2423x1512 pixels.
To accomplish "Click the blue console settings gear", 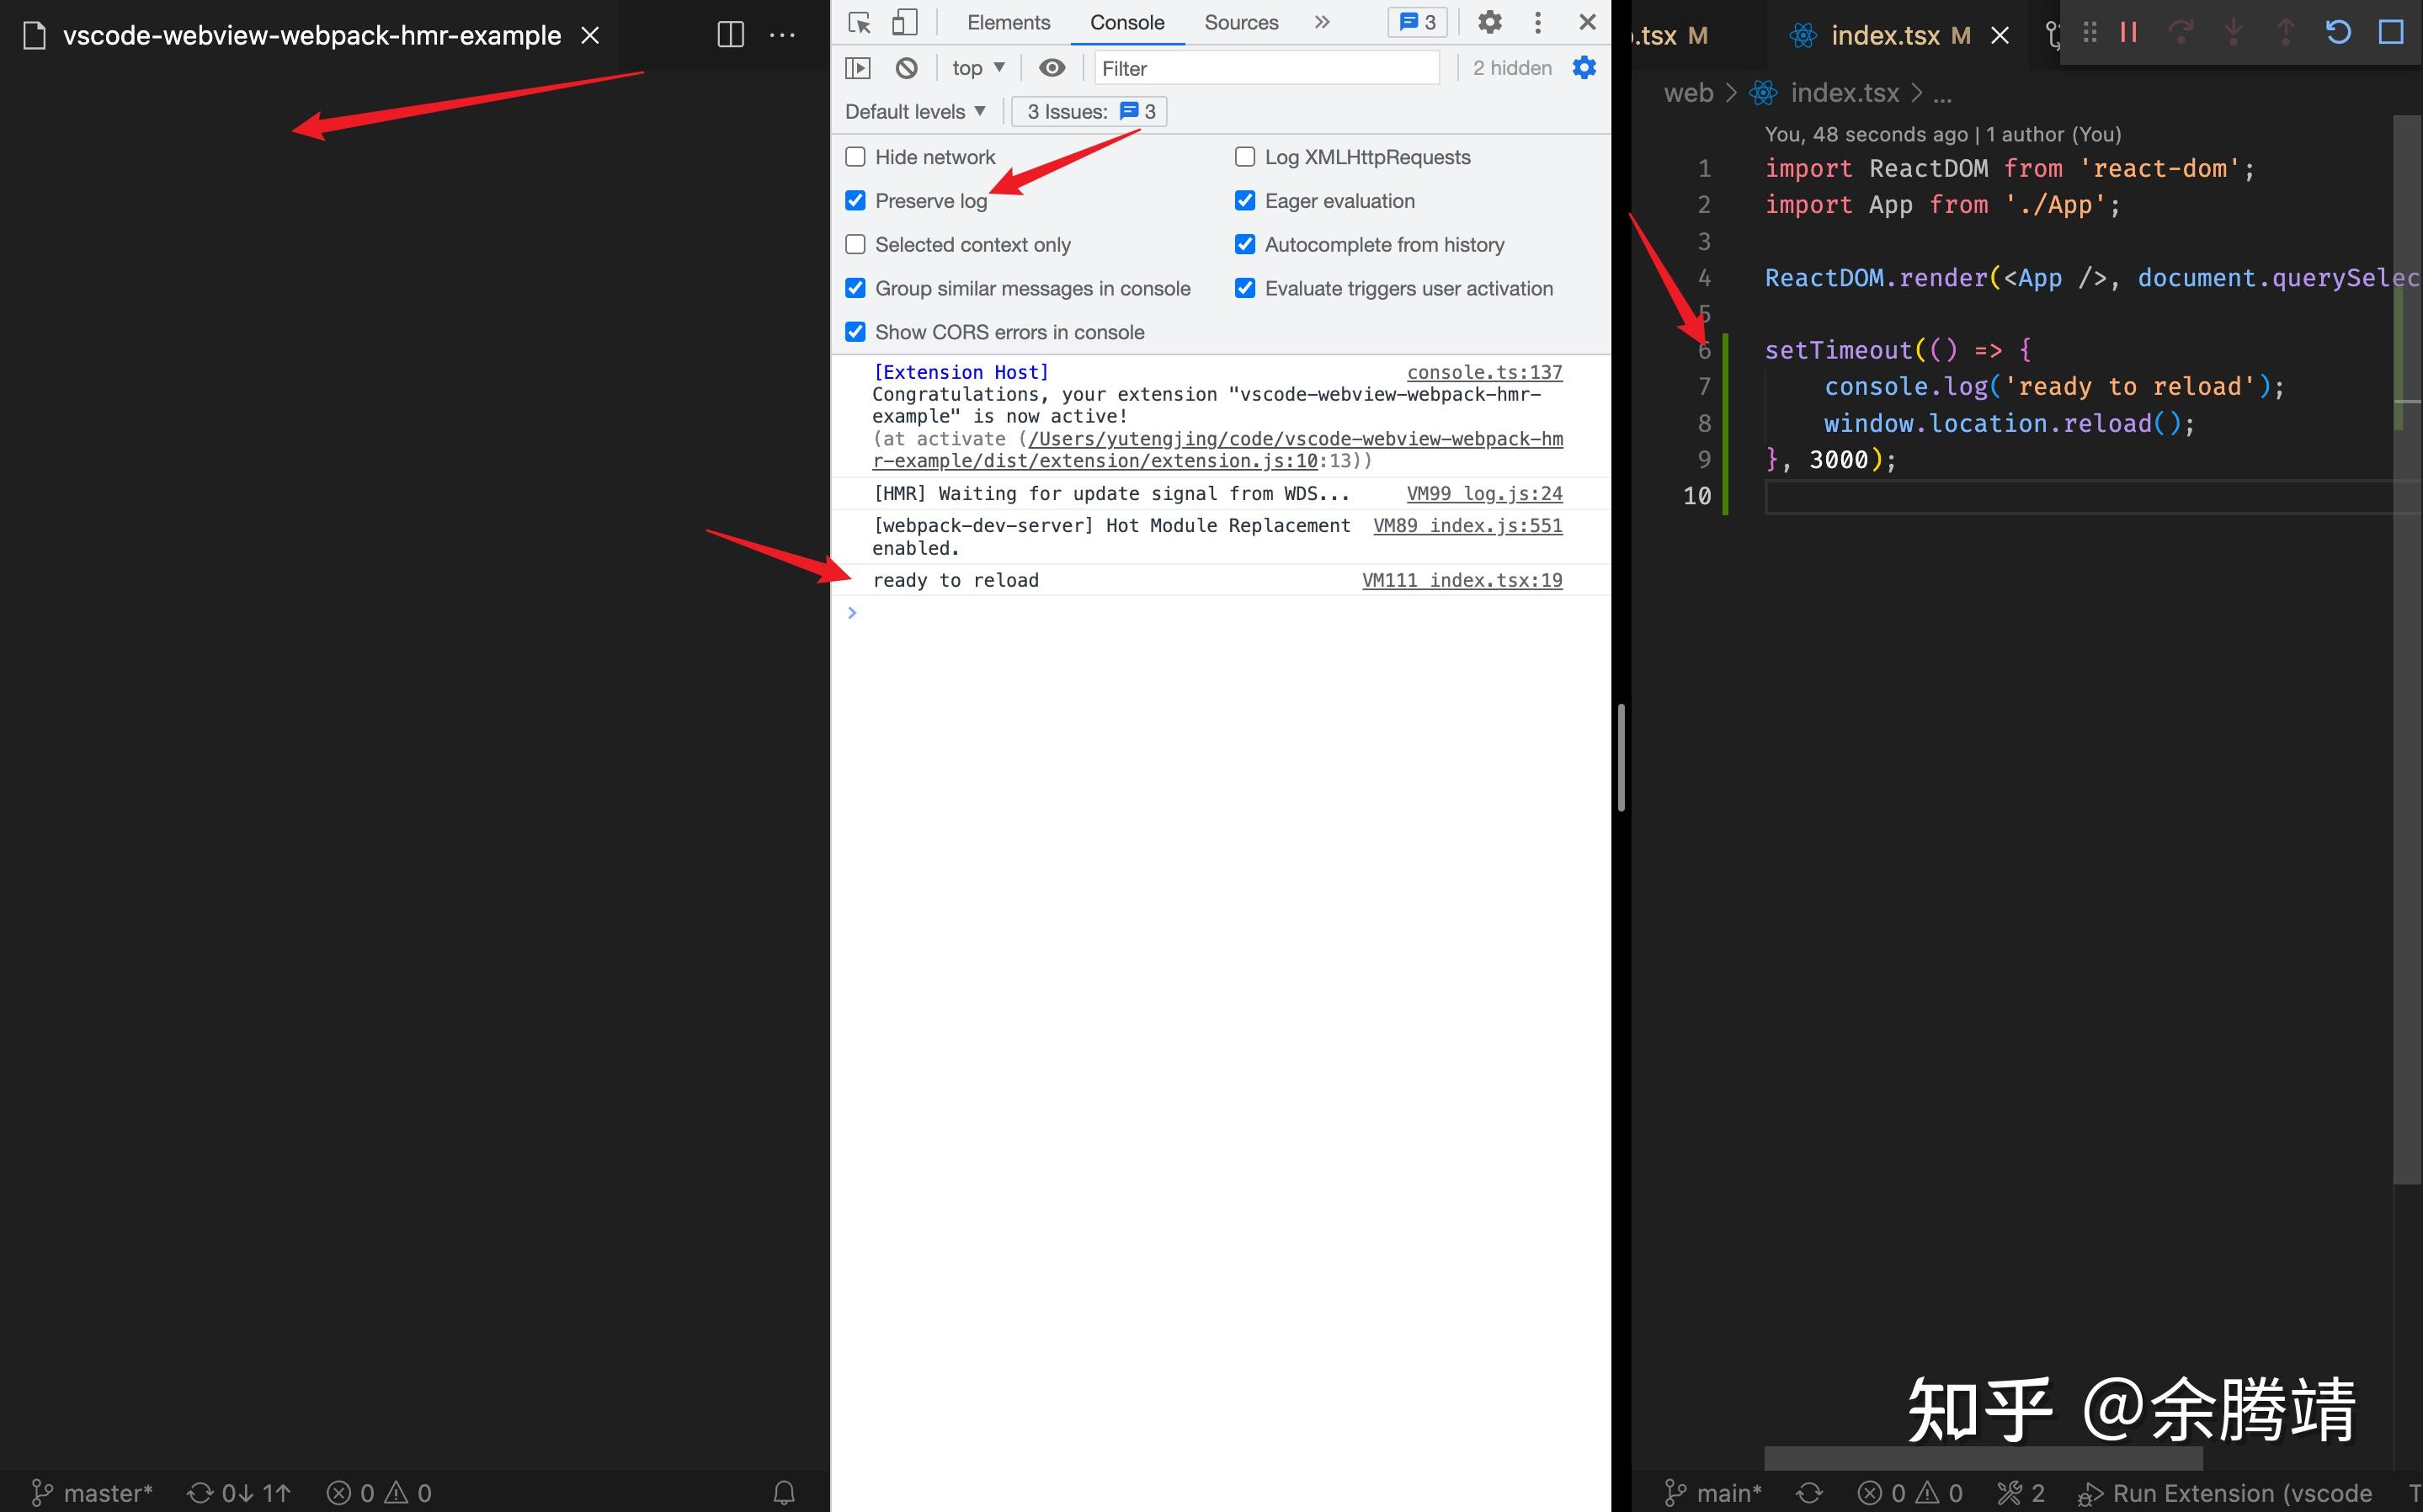I will [1584, 68].
